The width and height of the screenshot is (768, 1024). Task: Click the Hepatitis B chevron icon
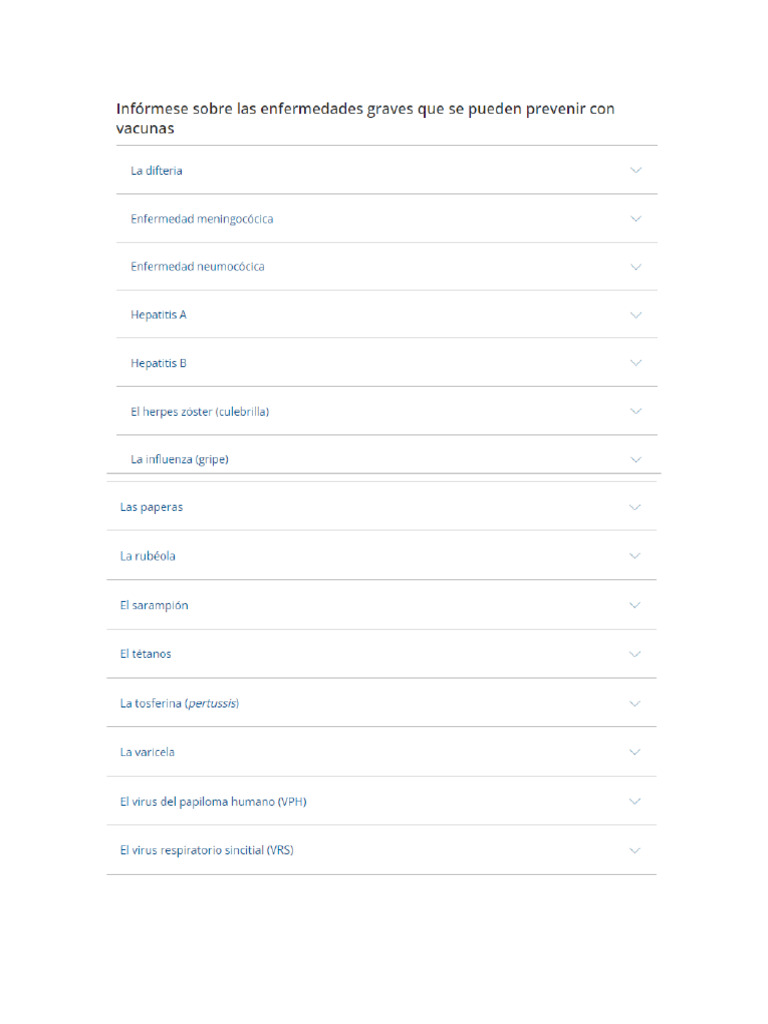click(635, 363)
